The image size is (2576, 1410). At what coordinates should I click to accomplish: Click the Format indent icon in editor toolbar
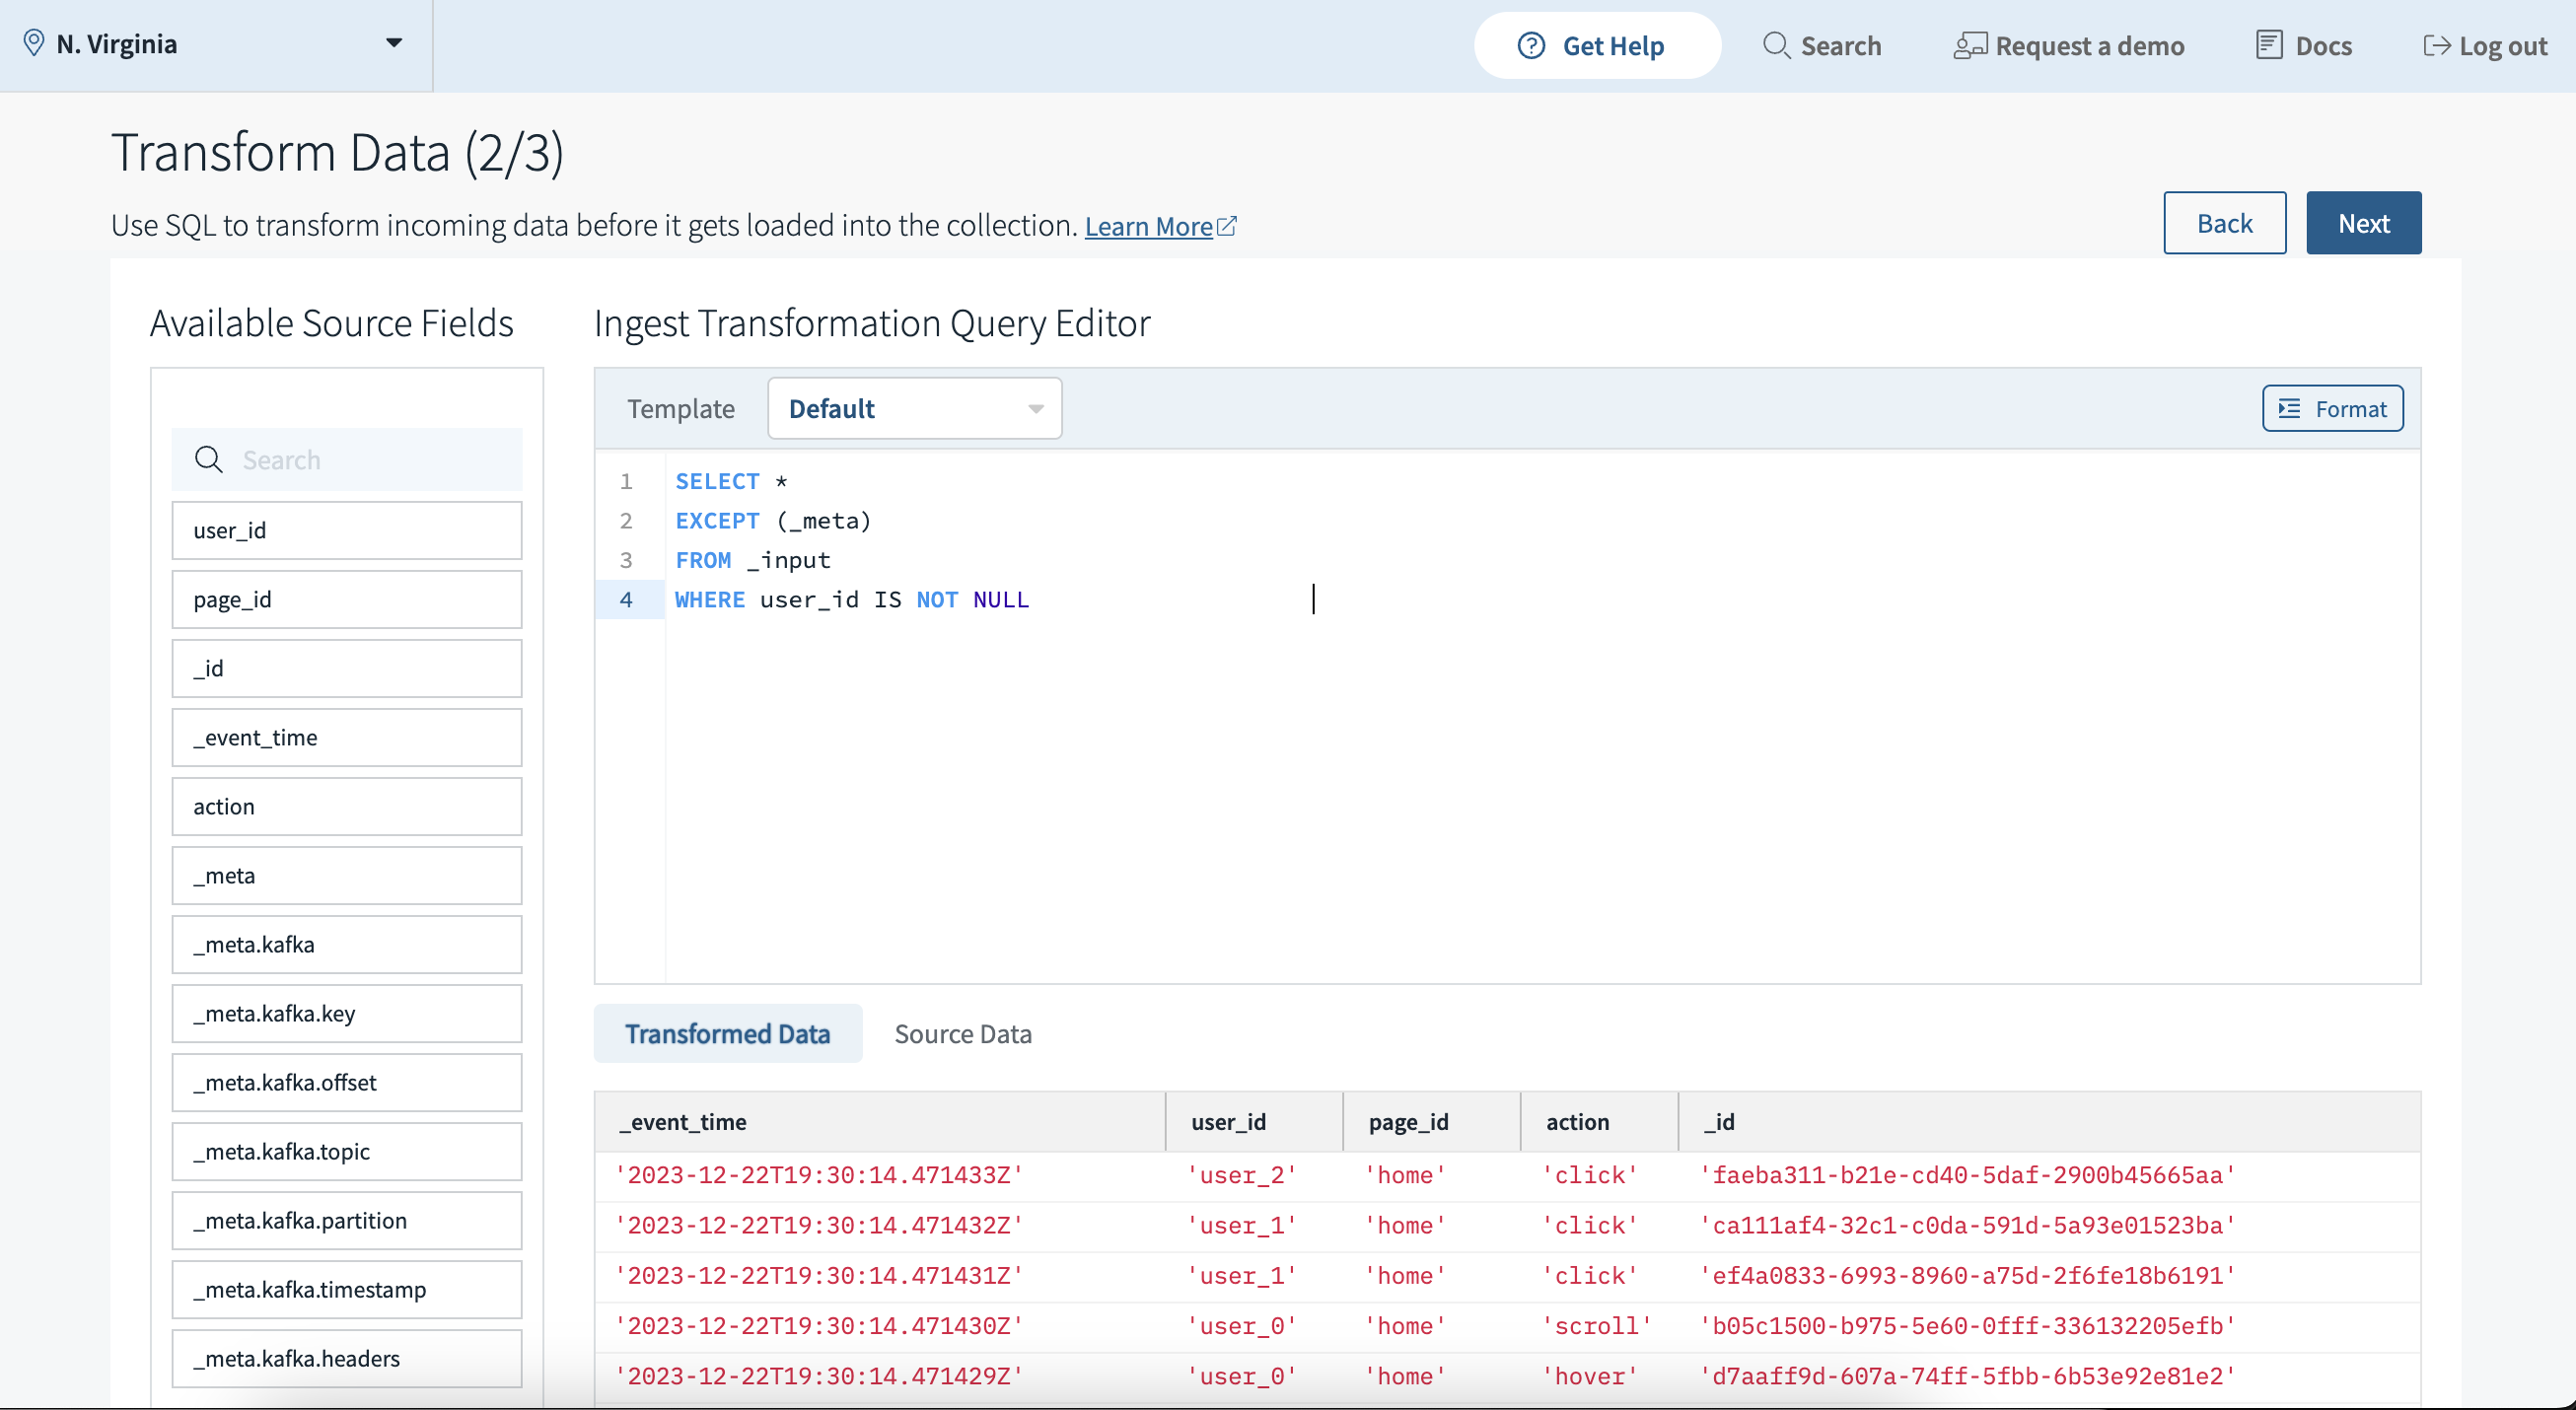2289,408
